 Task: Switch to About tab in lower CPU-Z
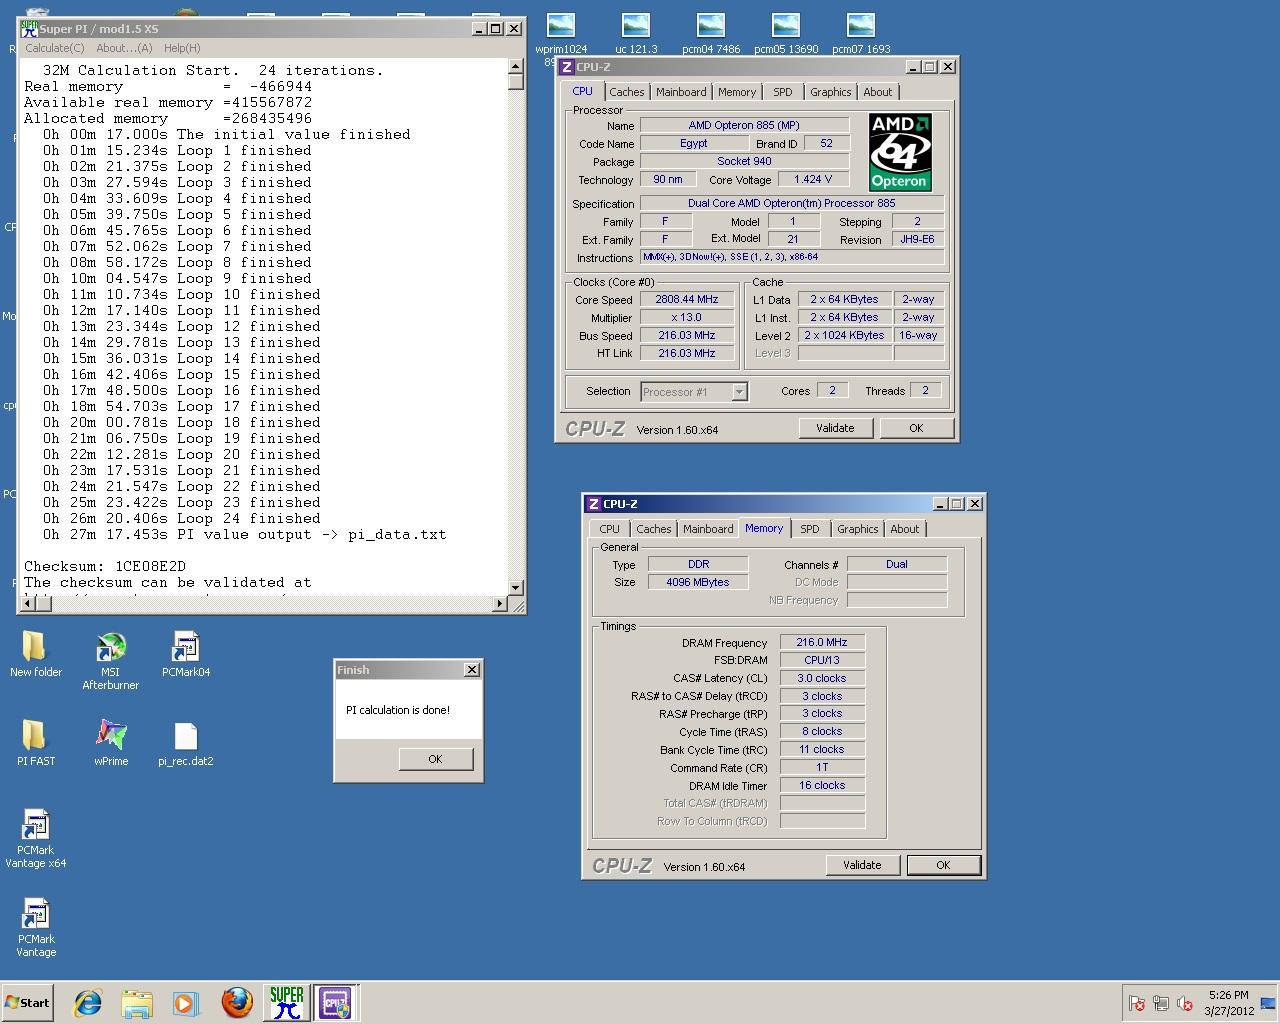905,529
